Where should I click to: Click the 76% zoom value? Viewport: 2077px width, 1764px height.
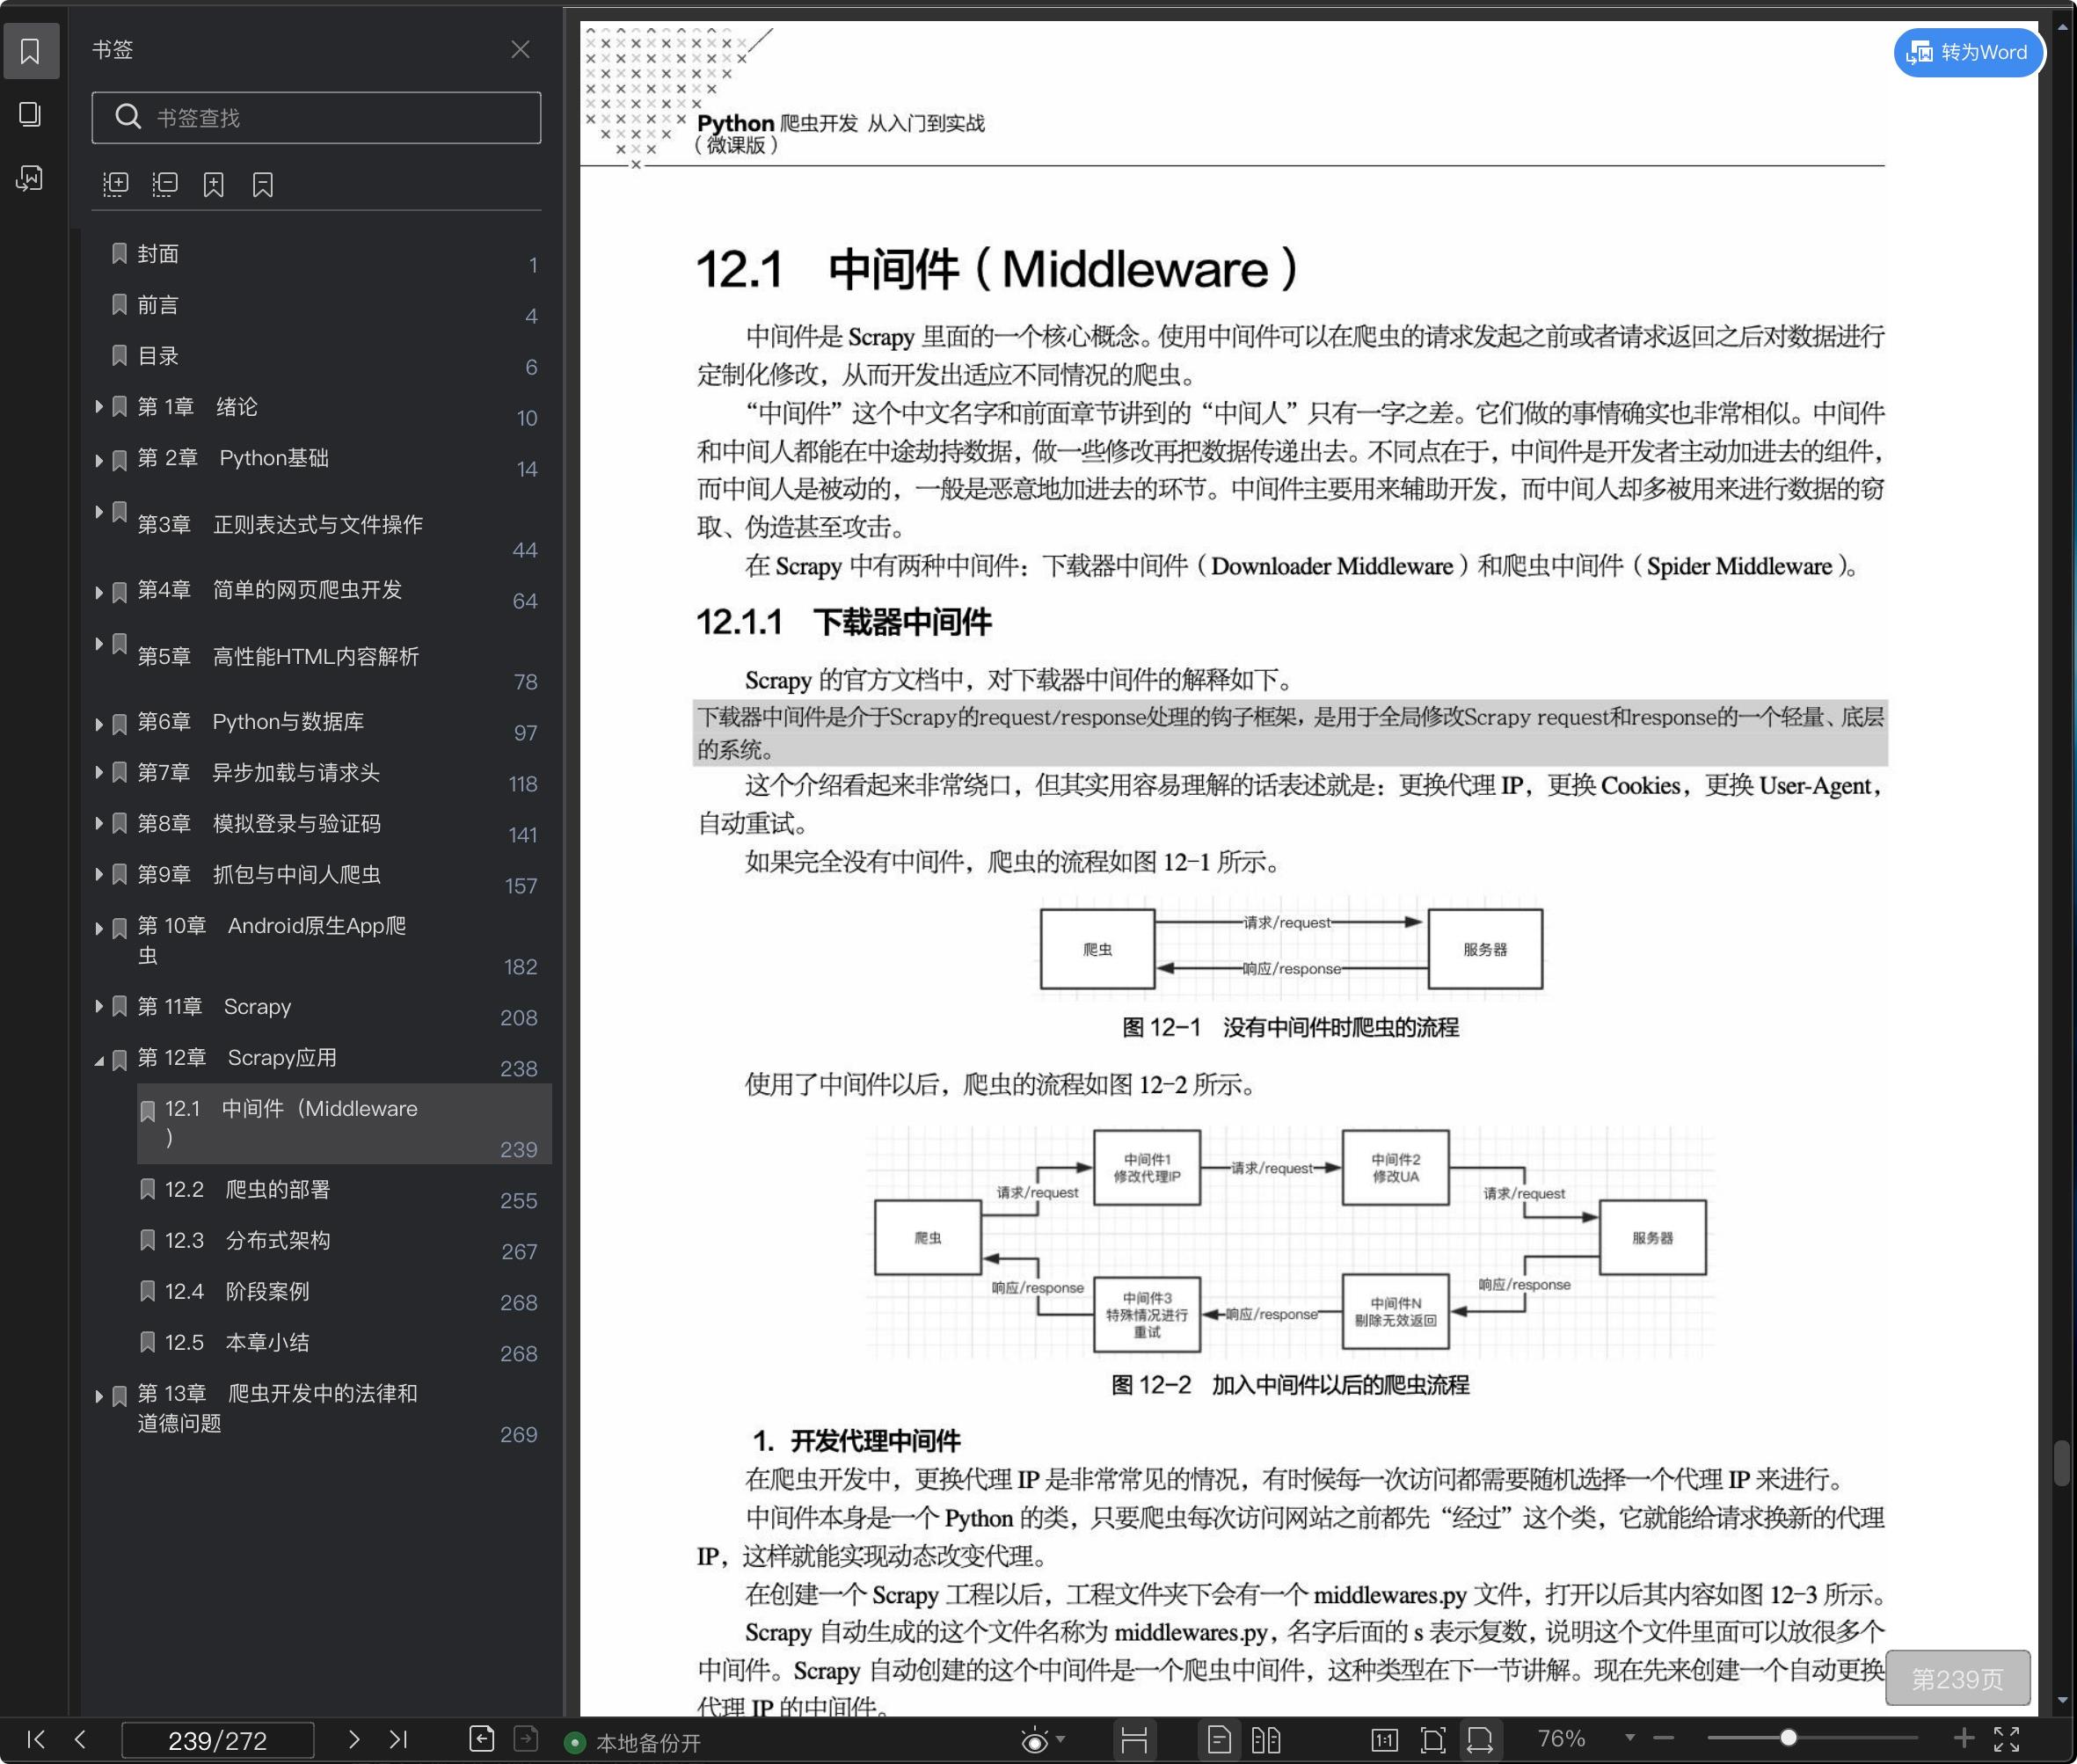coord(1561,1739)
